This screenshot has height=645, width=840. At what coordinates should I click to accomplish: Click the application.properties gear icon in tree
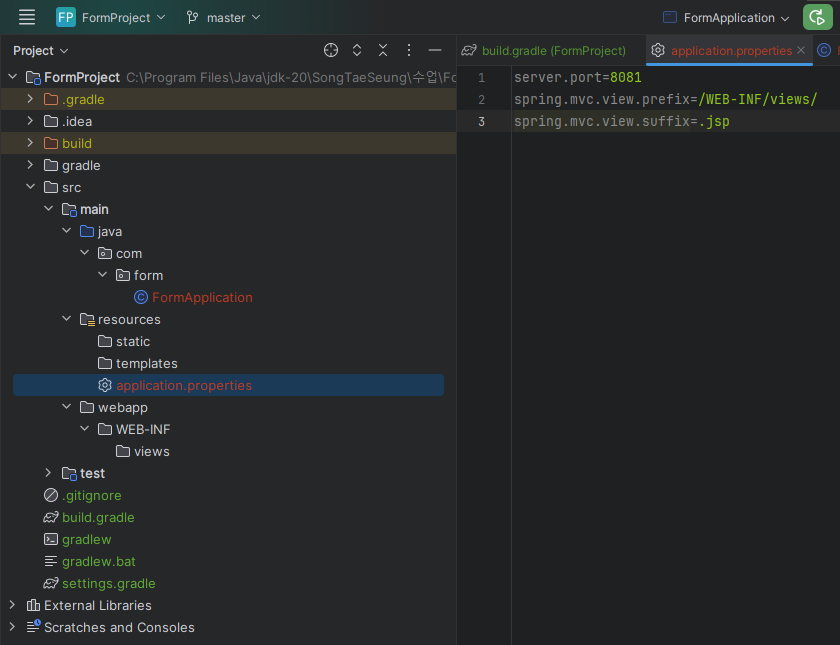pos(105,385)
